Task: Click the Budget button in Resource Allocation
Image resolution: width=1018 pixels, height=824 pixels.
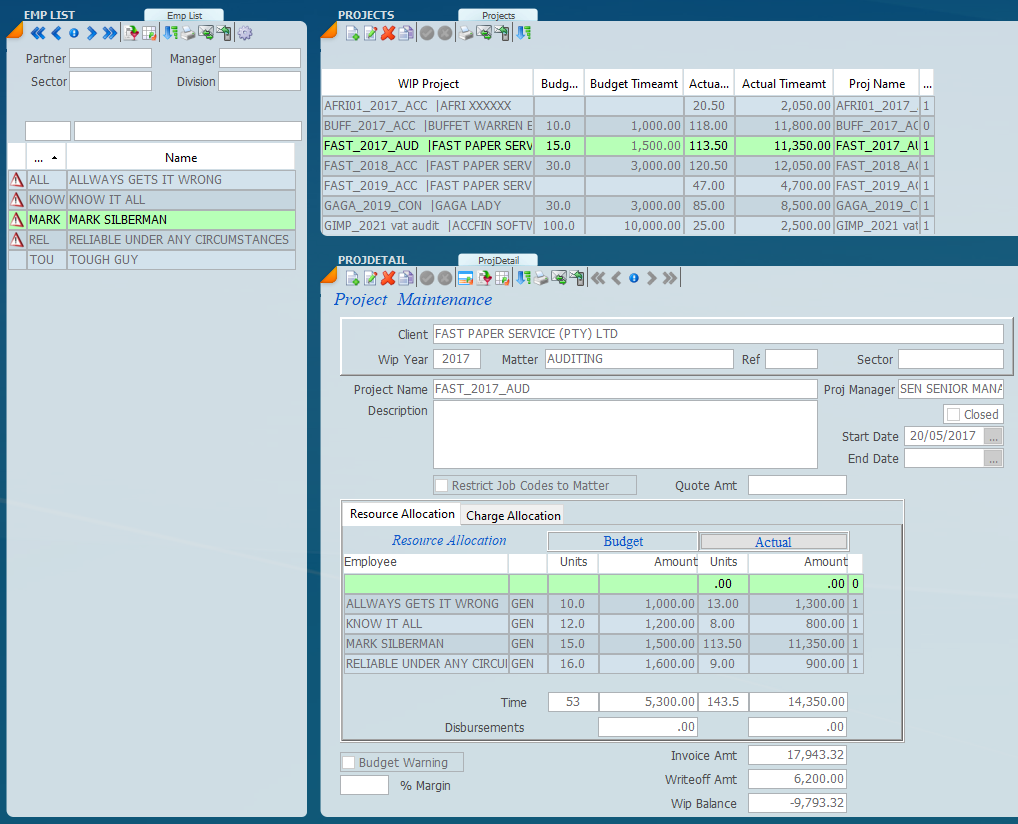Action: (623, 541)
